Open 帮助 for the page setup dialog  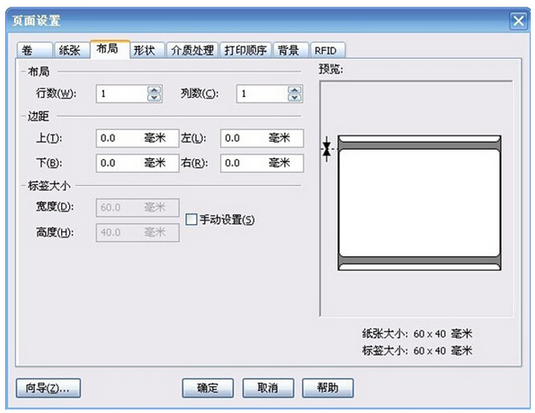328,388
